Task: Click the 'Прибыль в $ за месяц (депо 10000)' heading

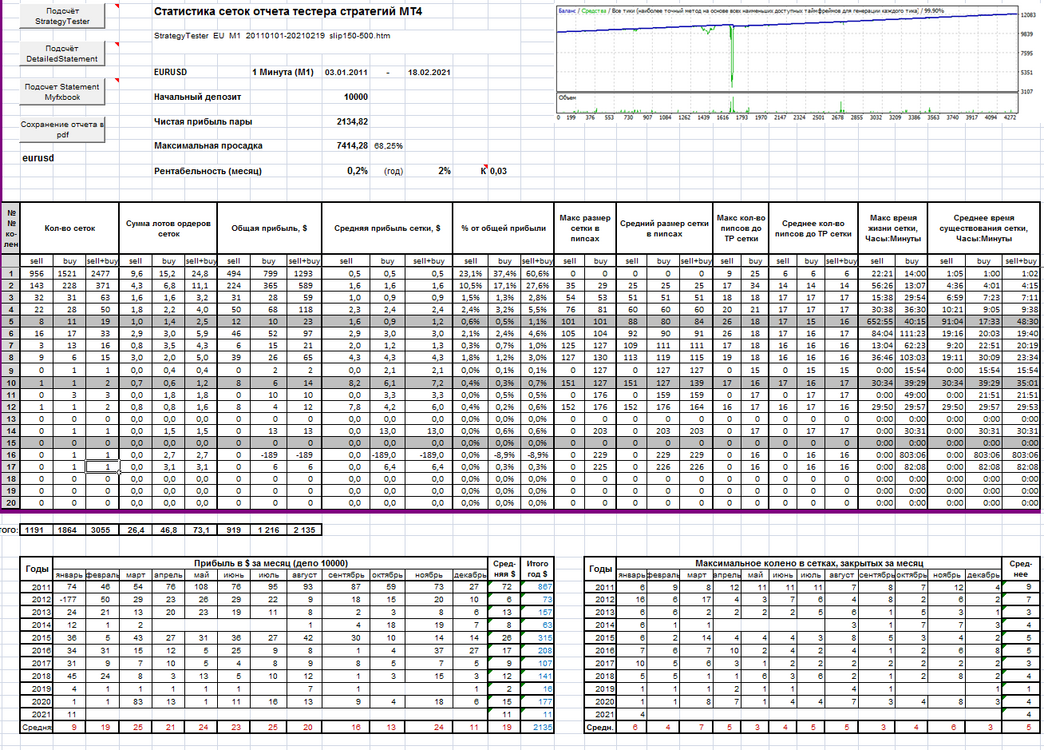Action: [270, 563]
